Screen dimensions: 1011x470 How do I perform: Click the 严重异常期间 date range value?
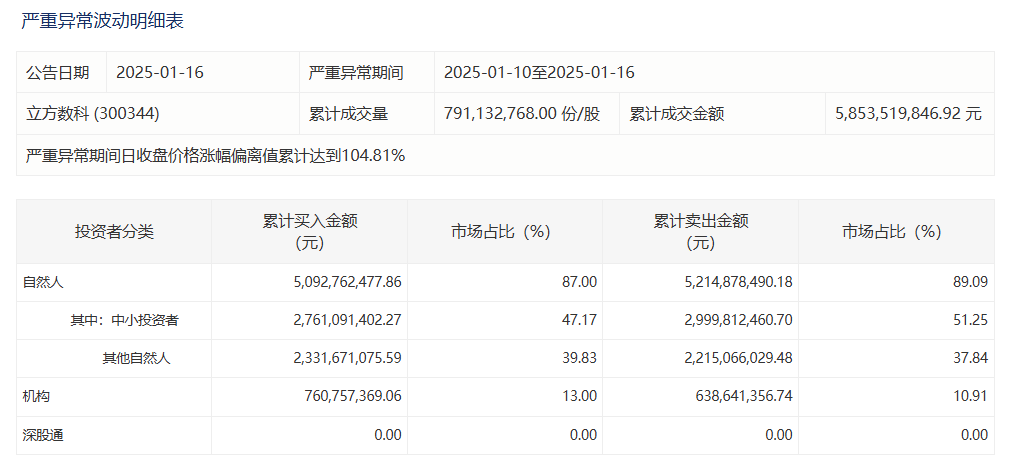539,73
